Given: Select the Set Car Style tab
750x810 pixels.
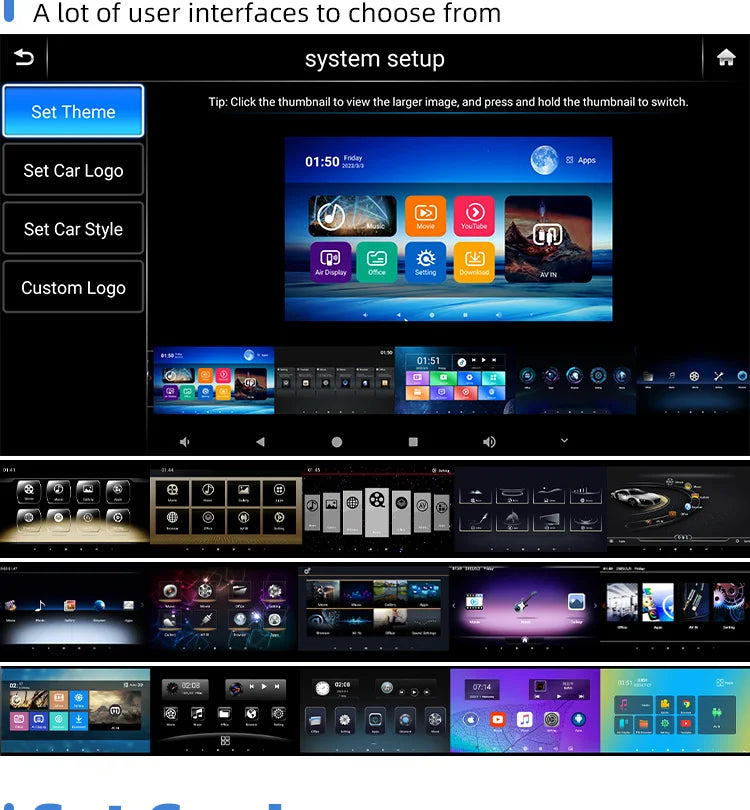Looking at the screenshot, I should (73, 229).
